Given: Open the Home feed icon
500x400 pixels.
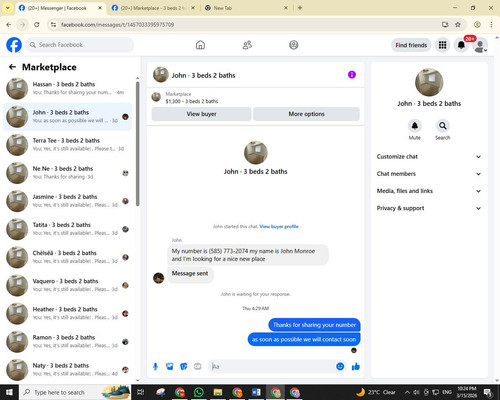Looking at the screenshot, I should [x=200, y=45].
